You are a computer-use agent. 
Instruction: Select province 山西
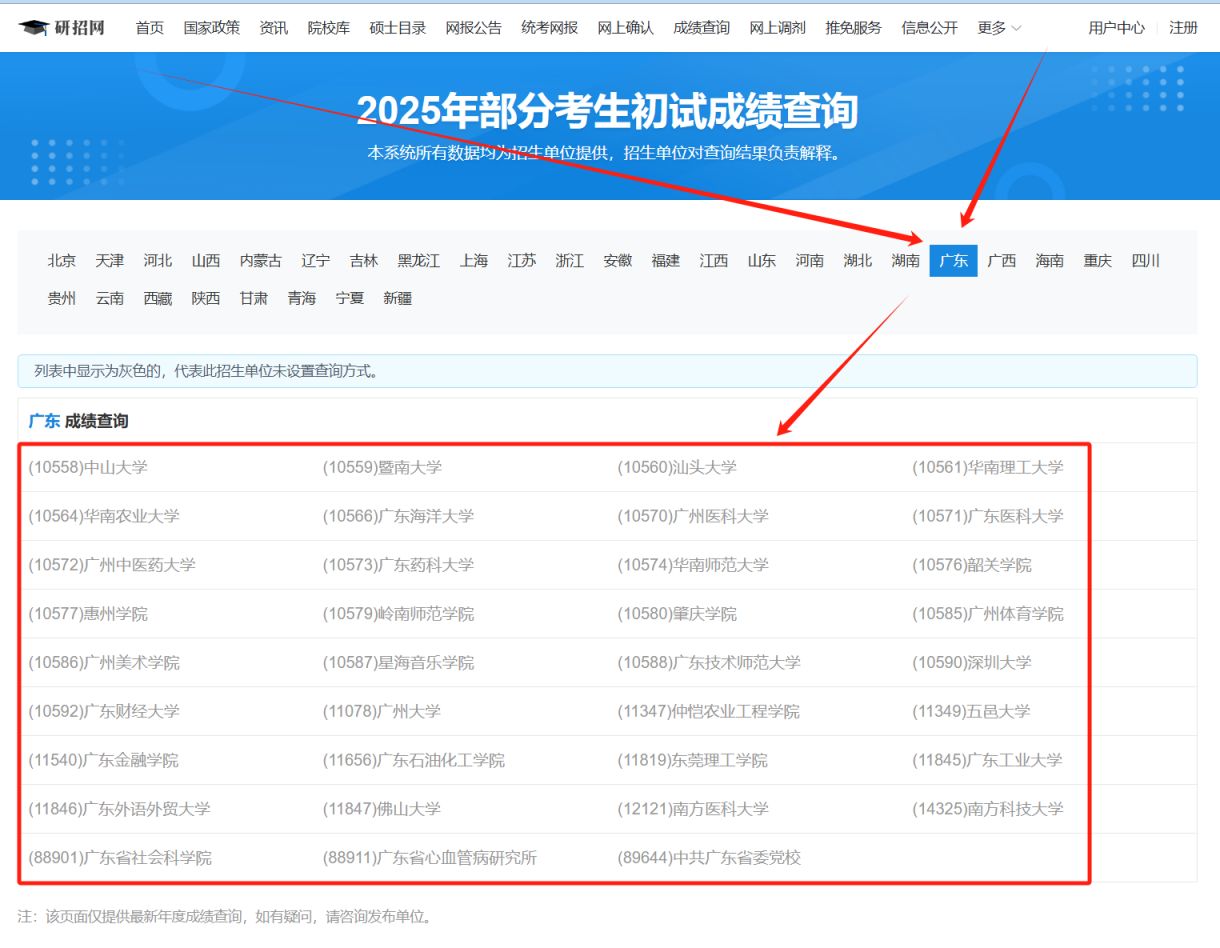[206, 261]
